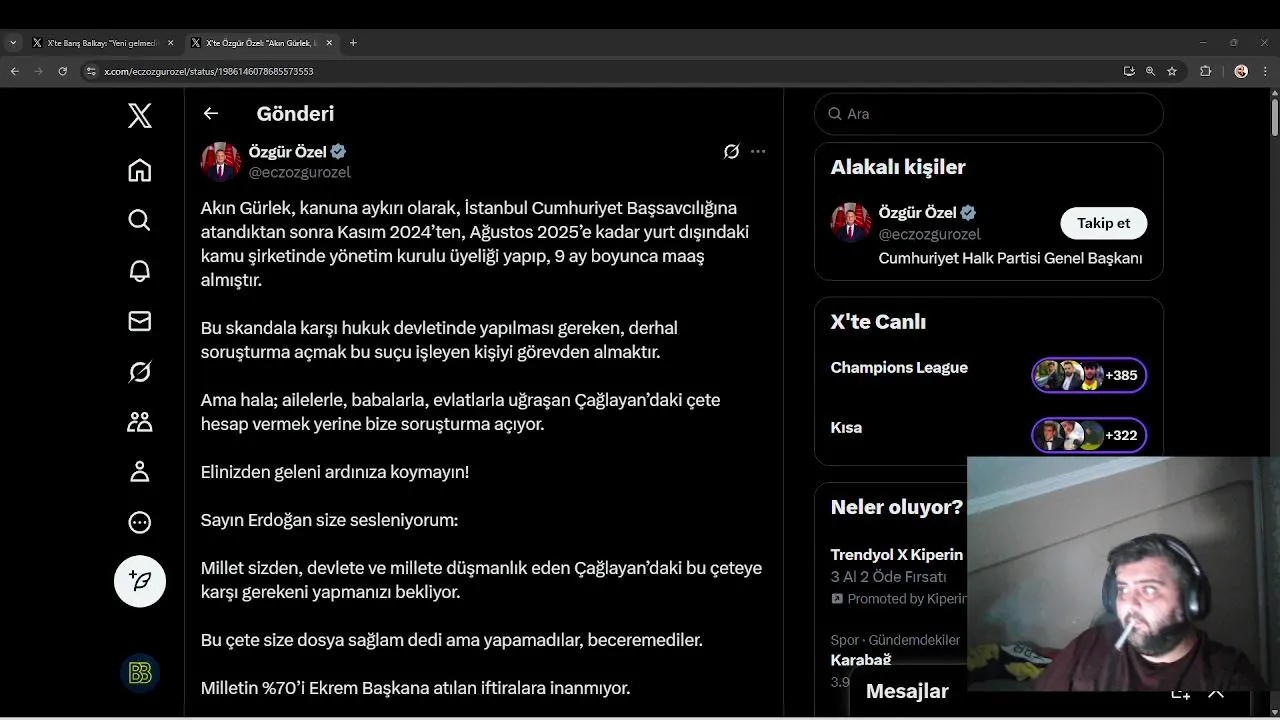Open the post's three-dot more menu
The width and height of the screenshot is (1280, 720).
pos(758,152)
